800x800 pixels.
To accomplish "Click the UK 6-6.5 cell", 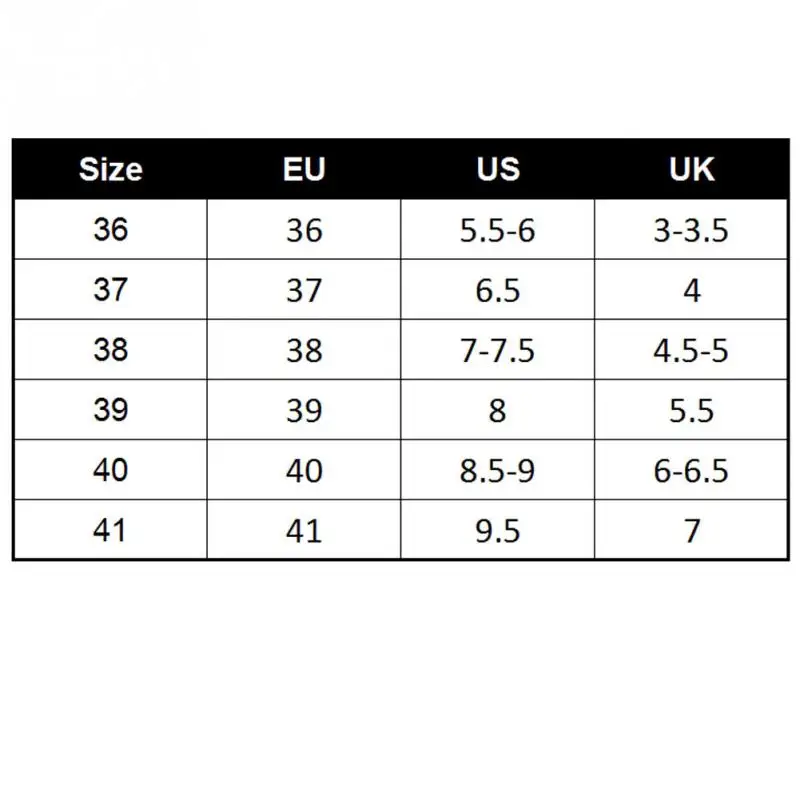I will click(x=691, y=470).
